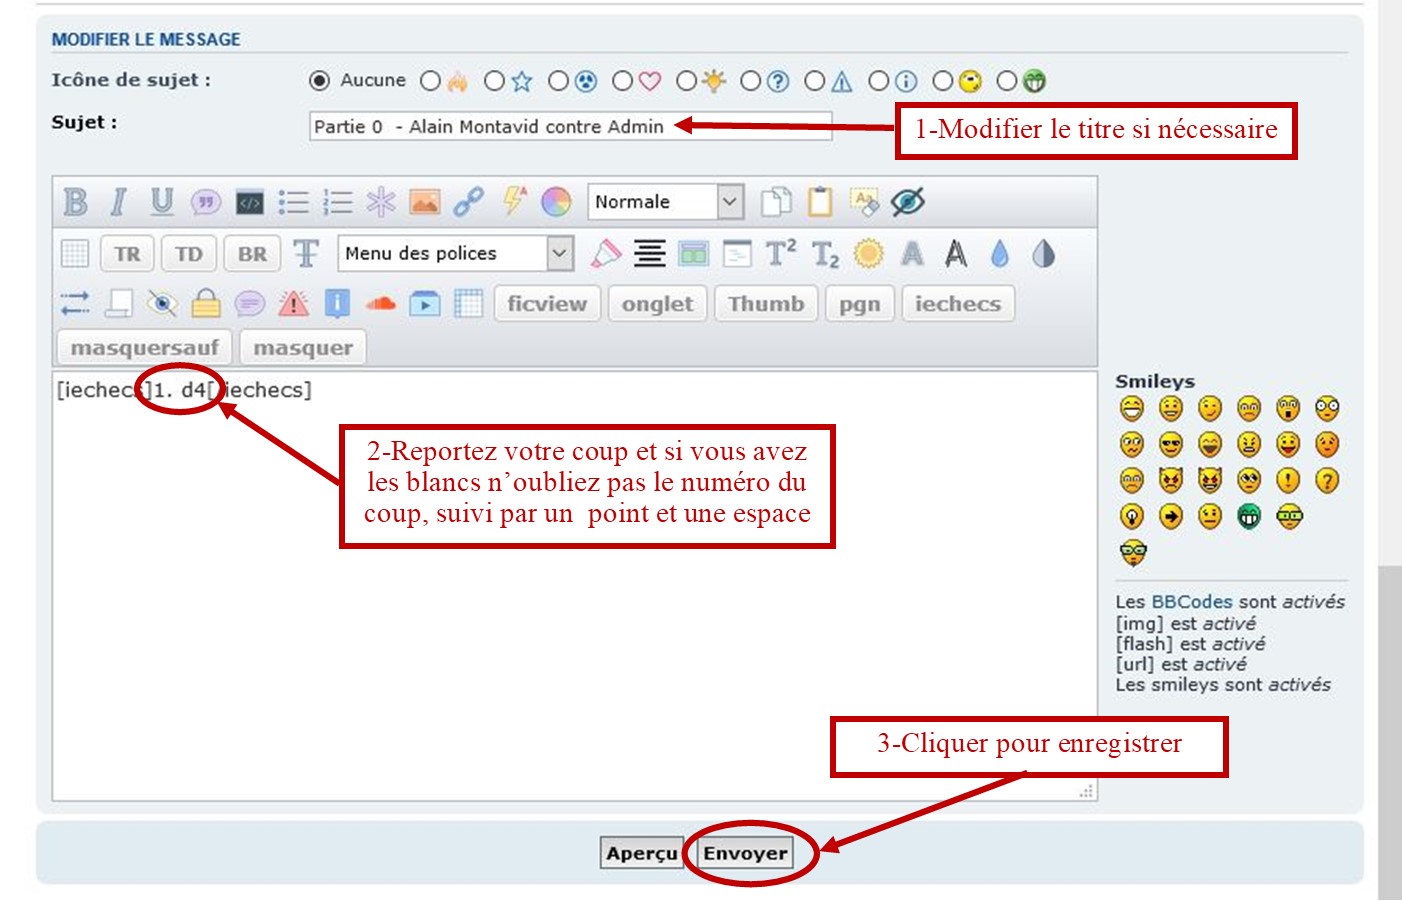Select the 'Aucune' topic icon option
This screenshot has width=1402, height=901.
[319, 81]
